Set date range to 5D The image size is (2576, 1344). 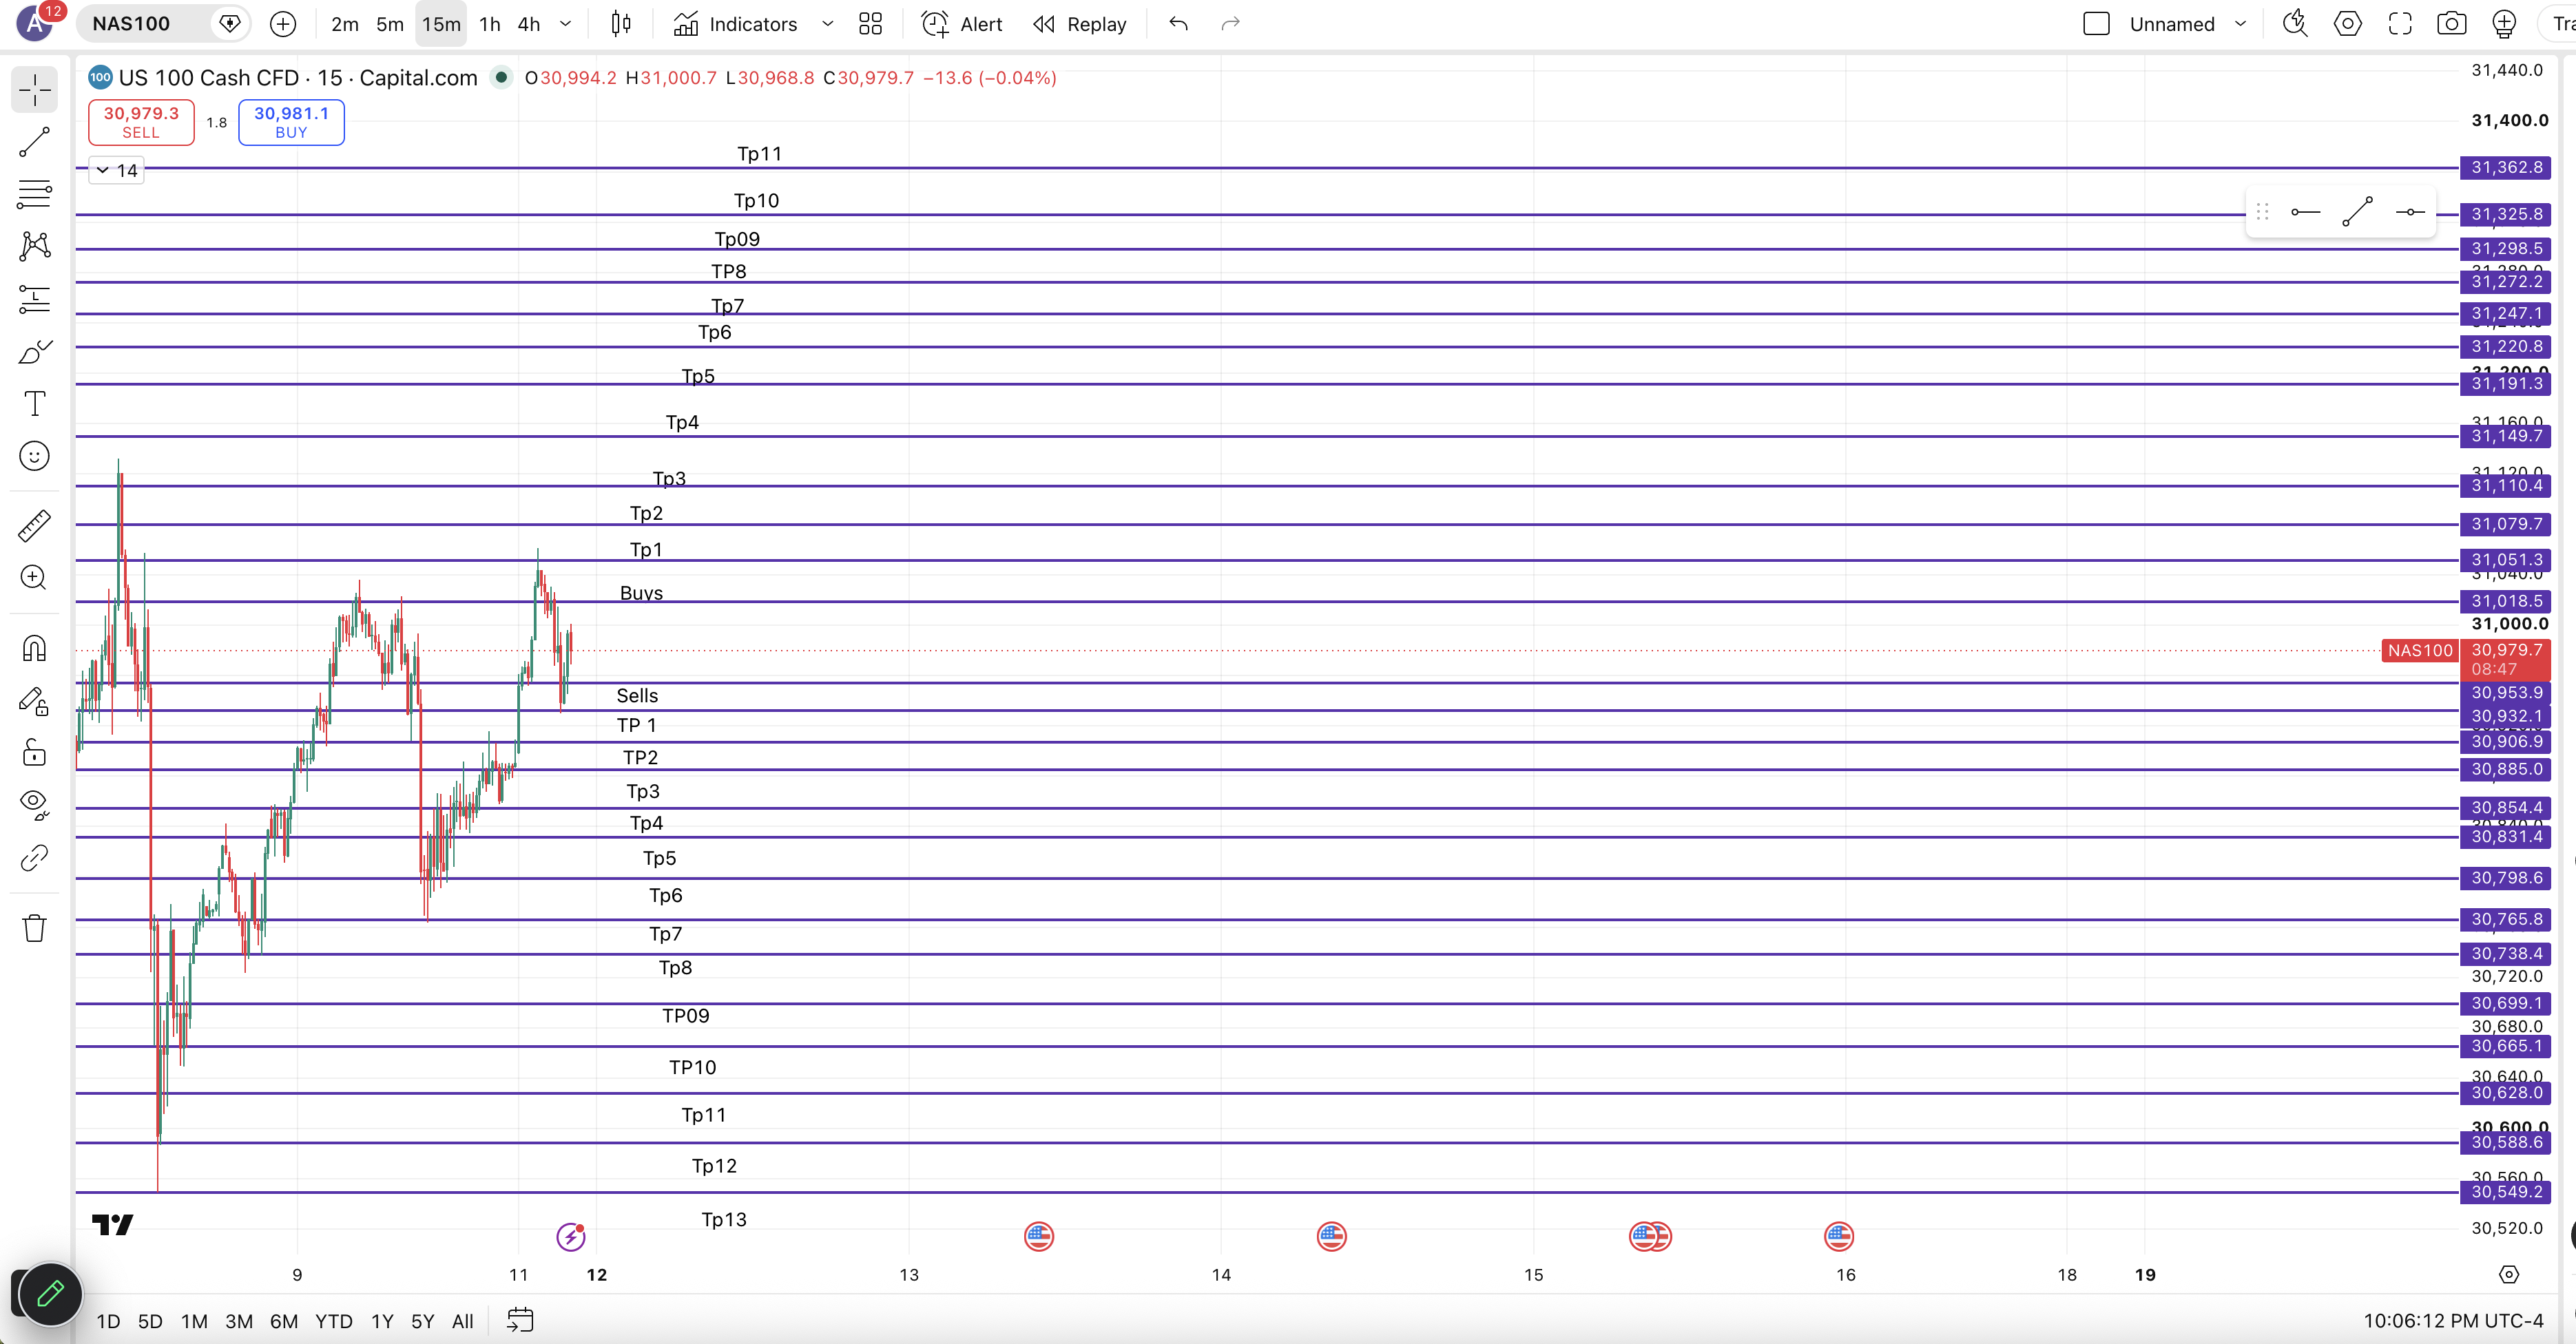pos(150,1321)
